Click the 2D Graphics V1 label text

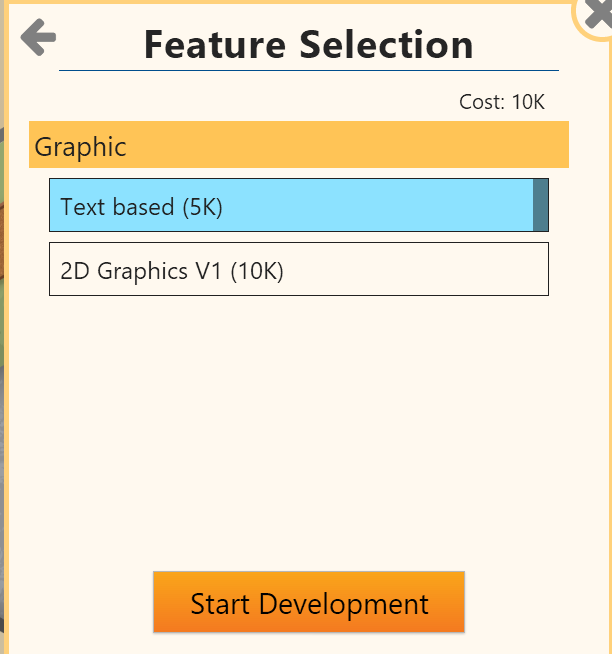[x=172, y=271]
